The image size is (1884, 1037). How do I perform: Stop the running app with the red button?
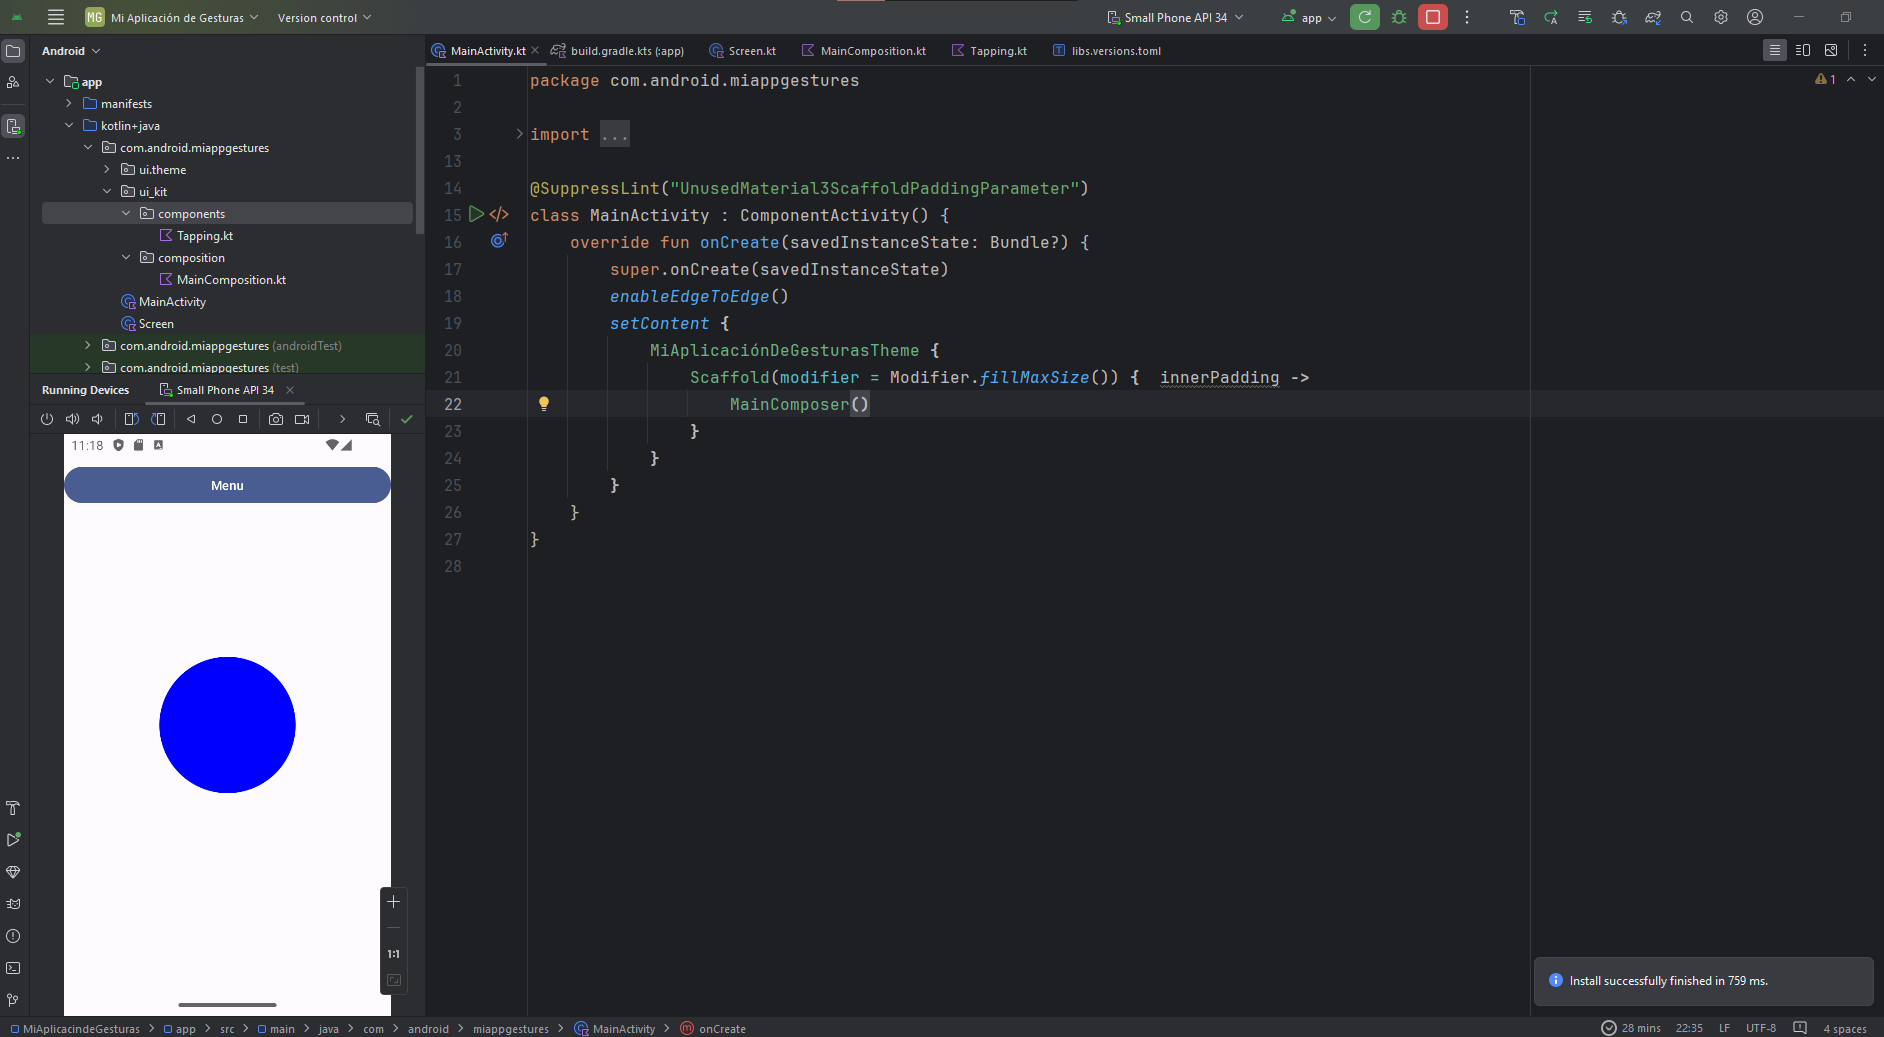tap(1432, 17)
